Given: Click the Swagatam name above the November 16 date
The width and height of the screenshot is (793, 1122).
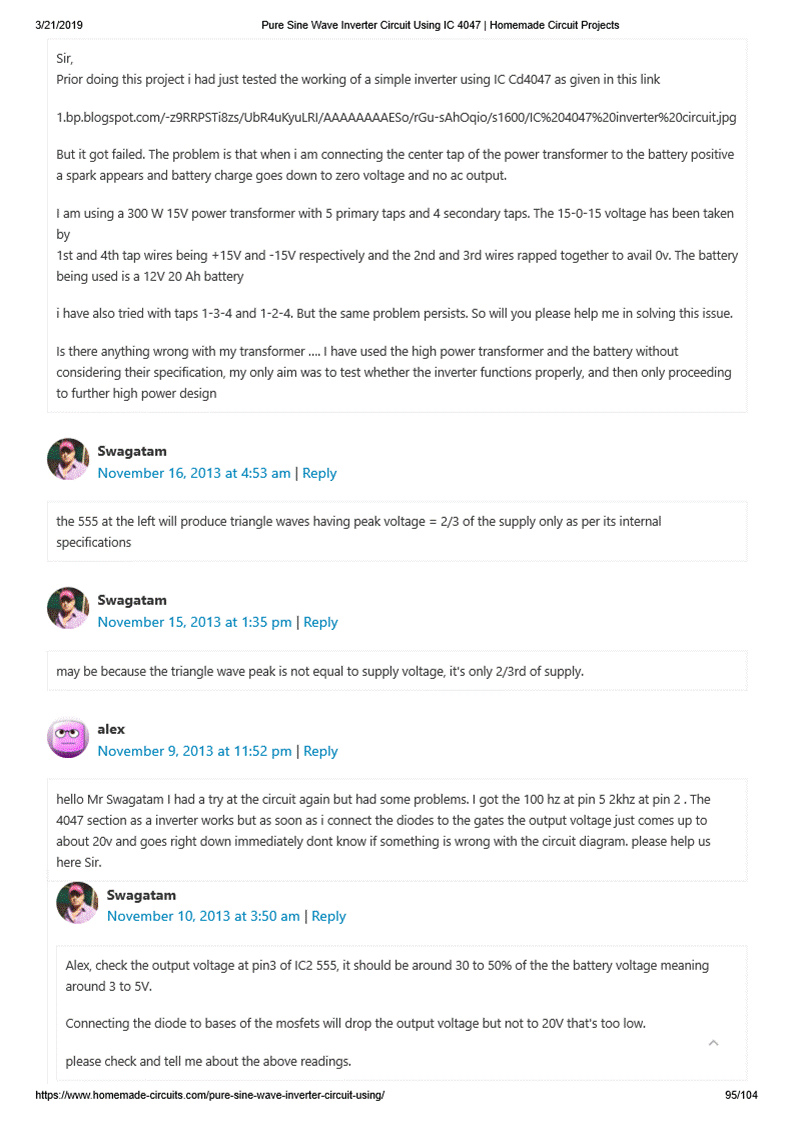Looking at the screenshot, I should pyautogui.click(x=132, y=451).
